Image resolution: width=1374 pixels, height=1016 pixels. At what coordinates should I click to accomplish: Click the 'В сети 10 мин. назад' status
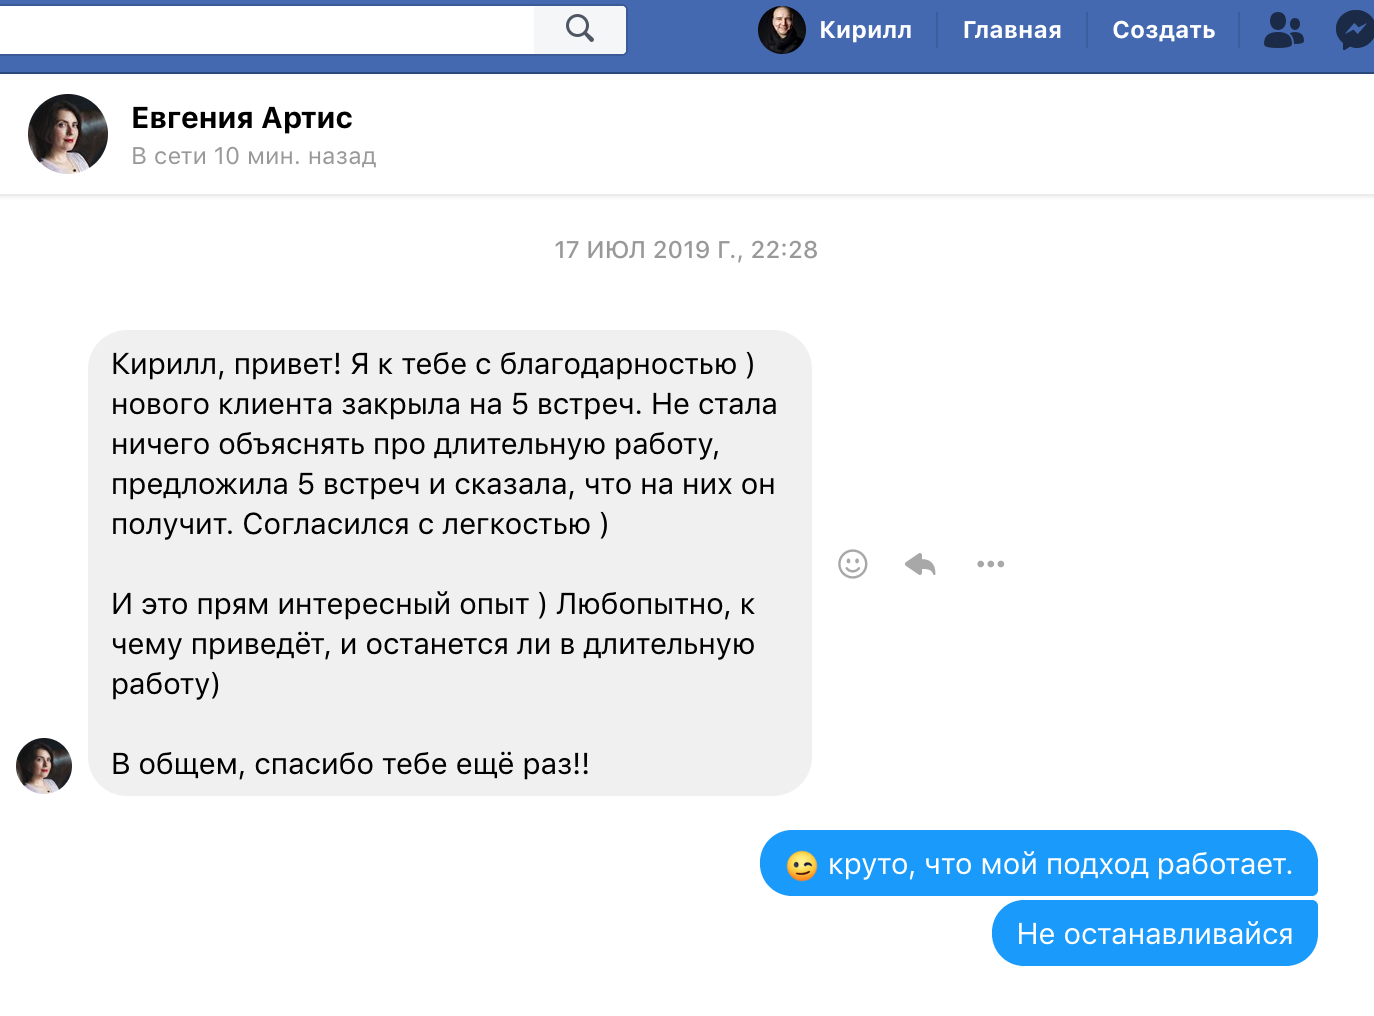tap(254, 156)
